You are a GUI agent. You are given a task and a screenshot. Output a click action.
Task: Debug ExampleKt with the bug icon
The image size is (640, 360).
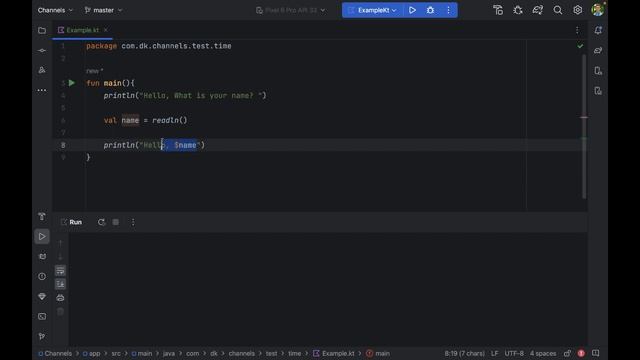pos(430,10)
